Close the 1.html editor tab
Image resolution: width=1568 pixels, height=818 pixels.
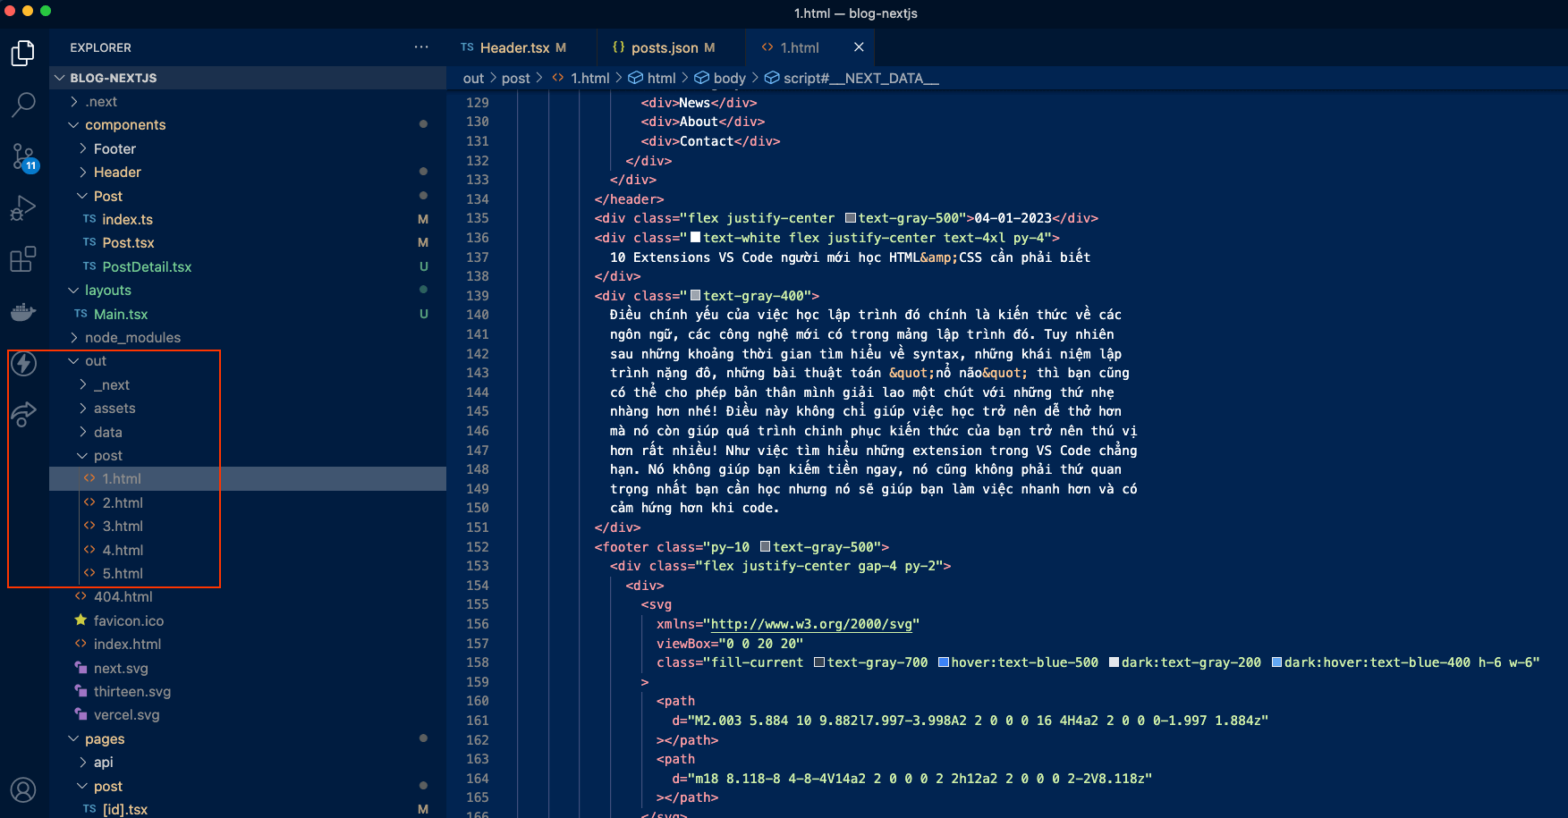click(858, 47)
